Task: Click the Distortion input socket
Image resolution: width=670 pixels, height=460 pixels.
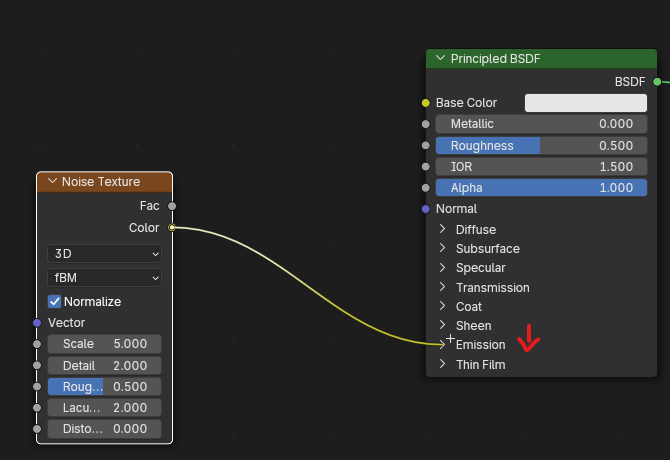Action: click(37, 428)
